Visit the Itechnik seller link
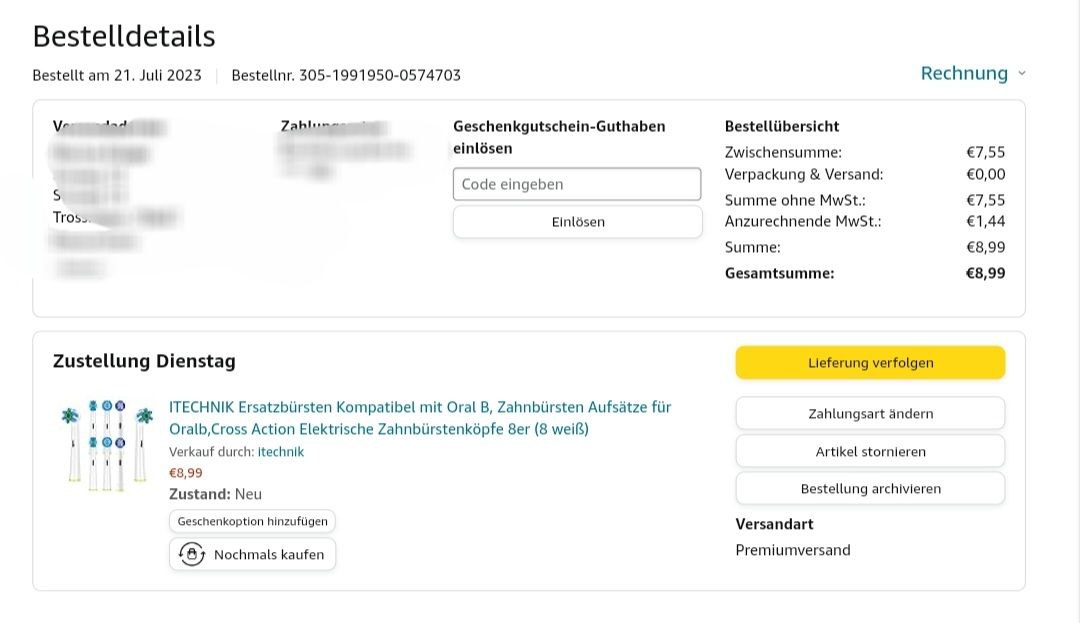The image size is (1080, 623). pos(281,452)
